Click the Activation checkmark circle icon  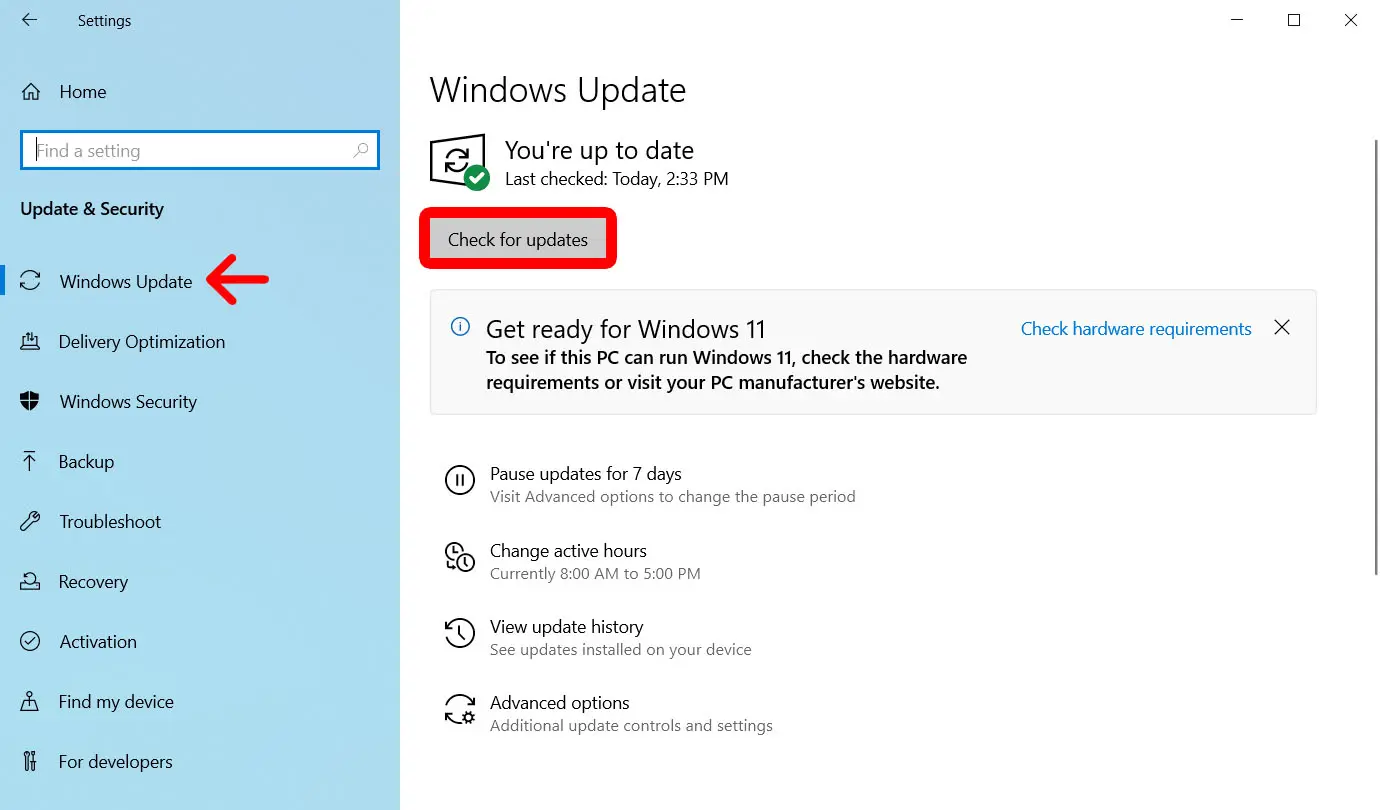tap(30, 642)
